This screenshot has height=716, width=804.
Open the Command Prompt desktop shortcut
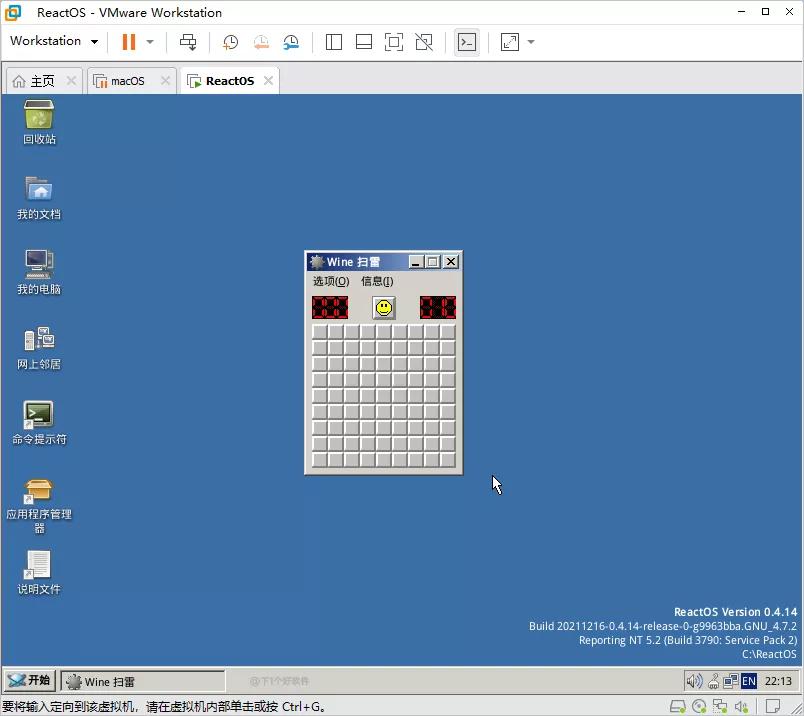tap(39, 421)
